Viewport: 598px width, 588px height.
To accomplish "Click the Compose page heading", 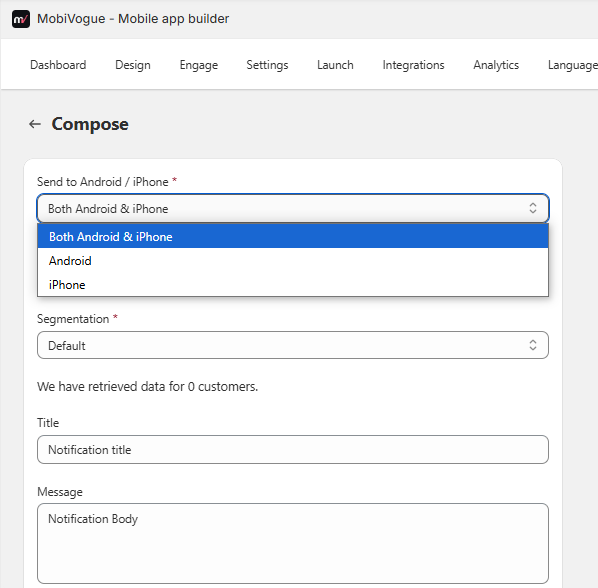I will [x=90, y=124].
